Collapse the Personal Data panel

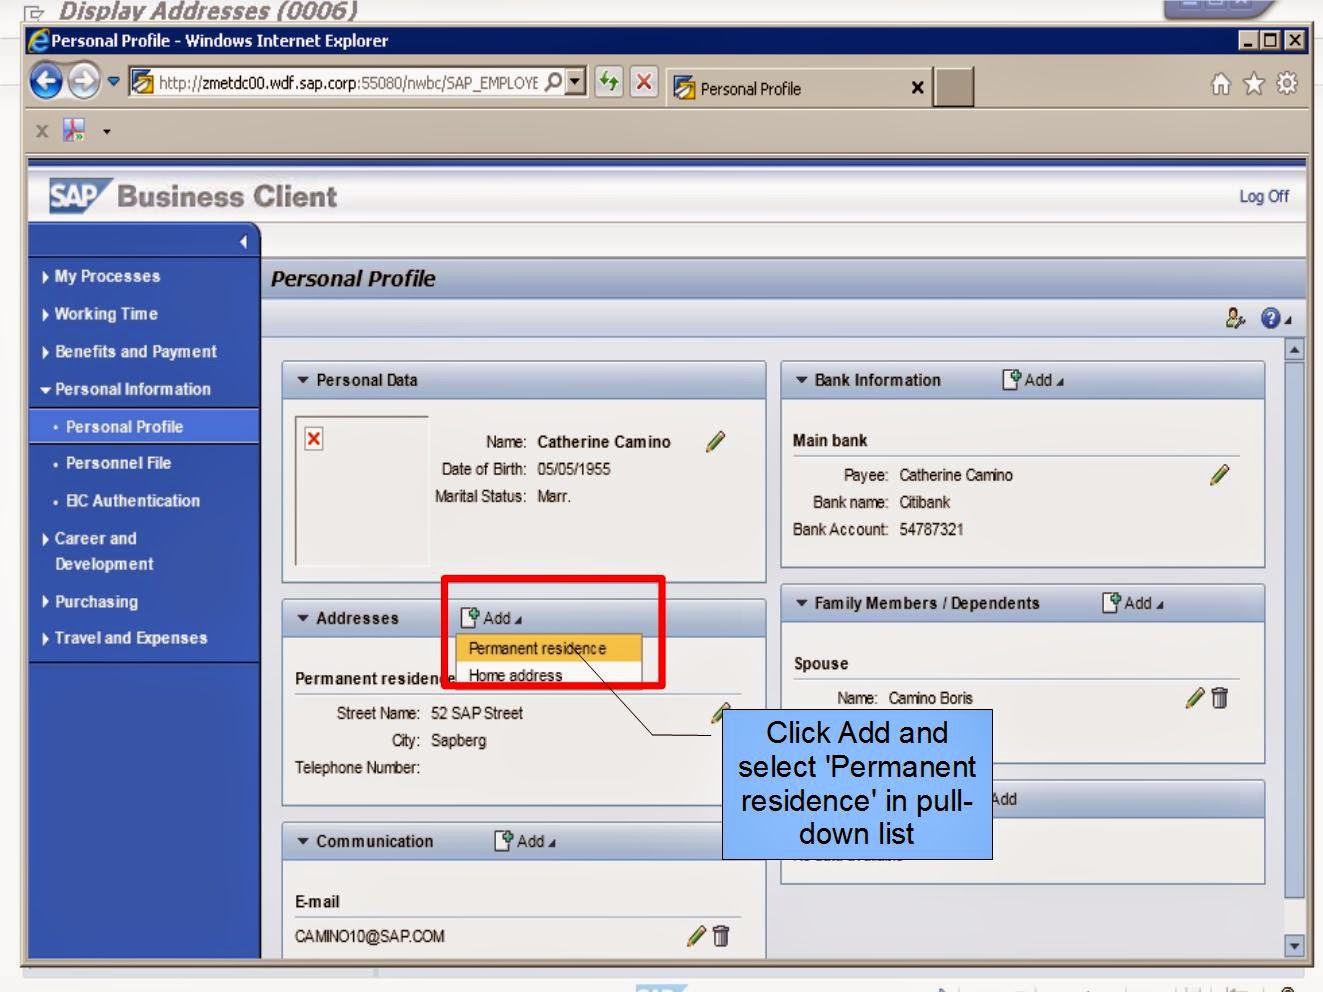(303, 380)
